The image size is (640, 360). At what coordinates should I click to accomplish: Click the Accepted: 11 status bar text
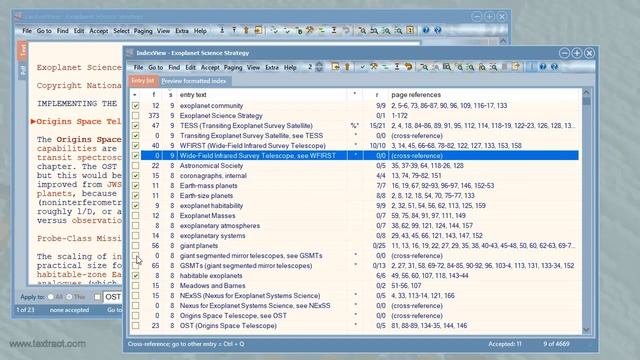point(505,344)
